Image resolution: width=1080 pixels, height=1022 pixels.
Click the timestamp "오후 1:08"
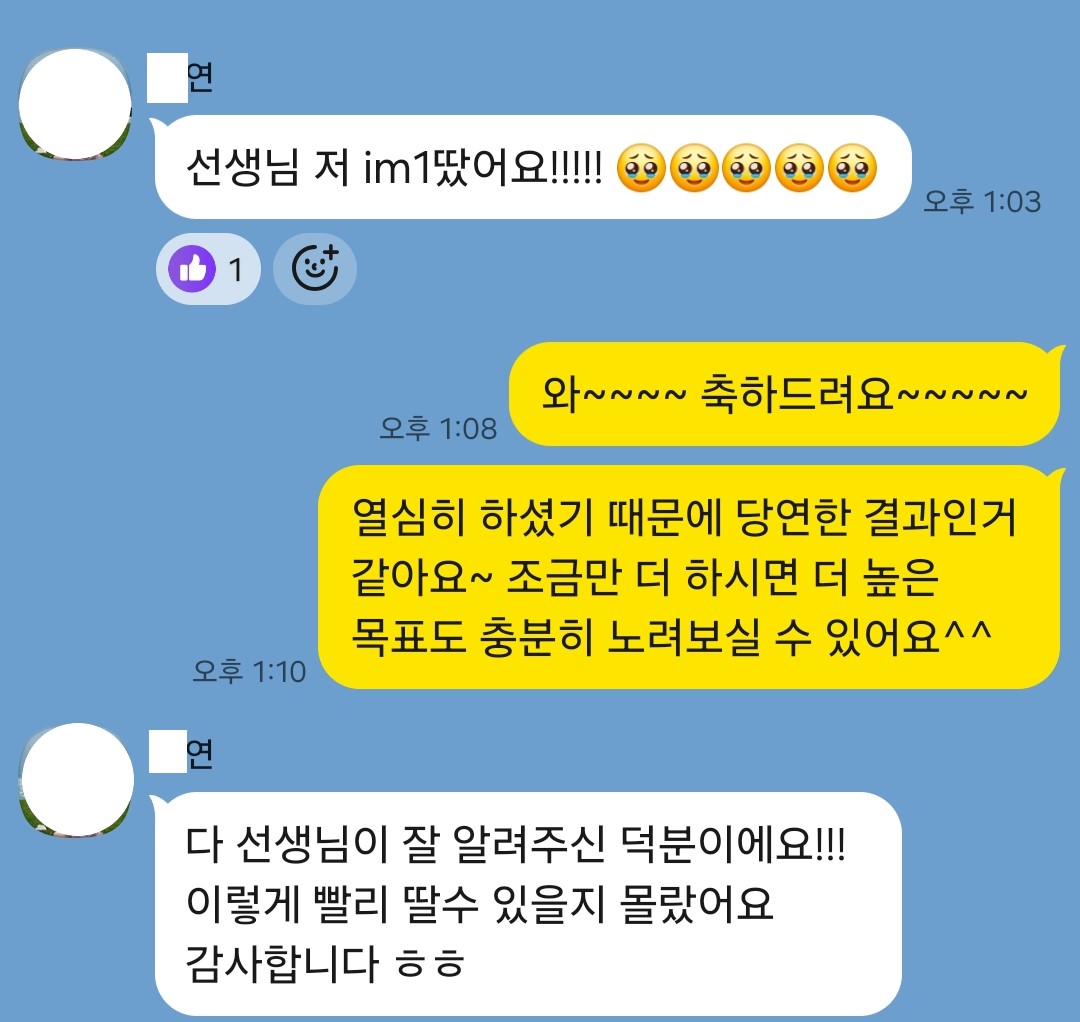click(x=438, y=428)
